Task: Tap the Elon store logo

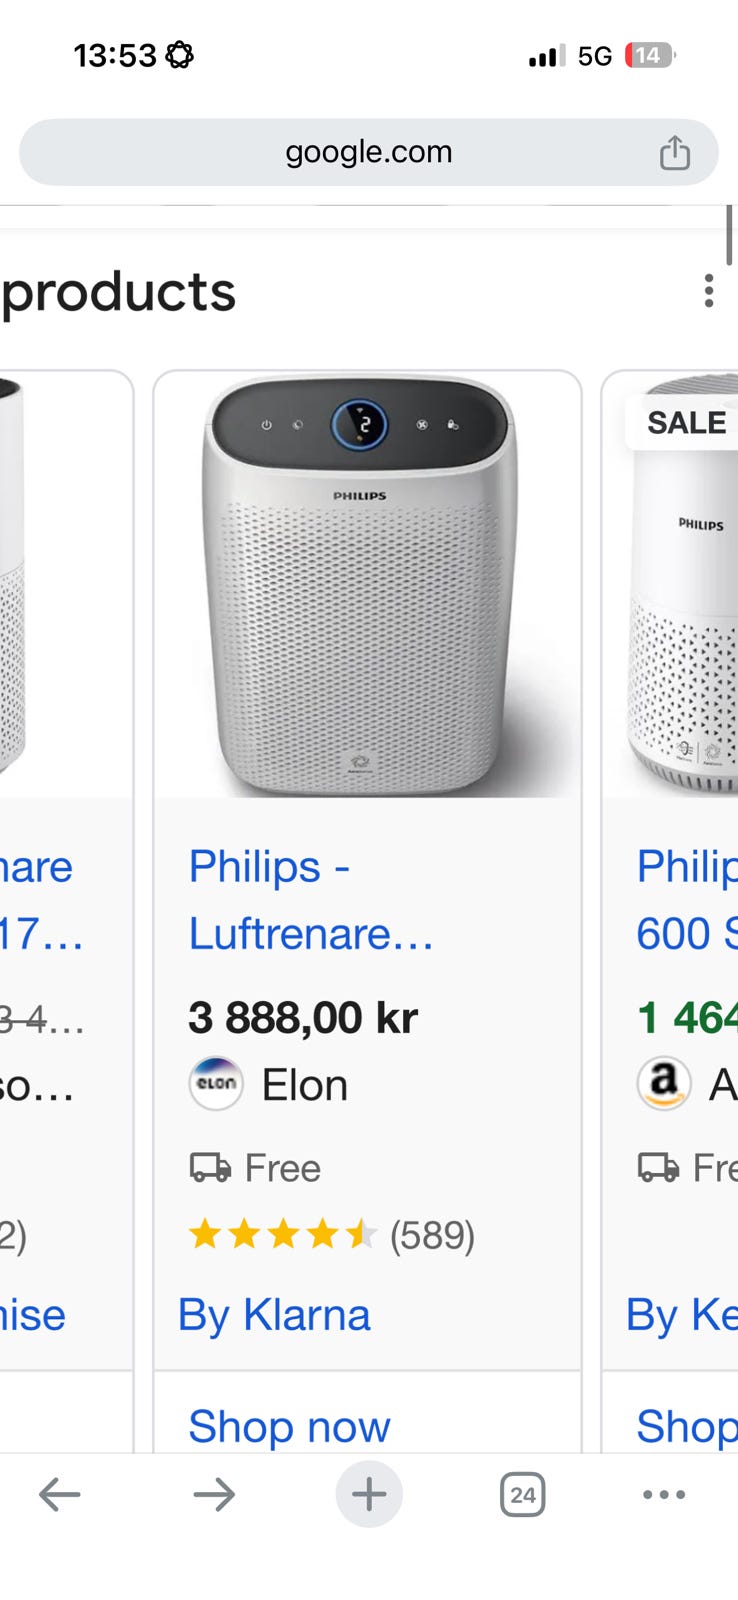Action: 216,1084
